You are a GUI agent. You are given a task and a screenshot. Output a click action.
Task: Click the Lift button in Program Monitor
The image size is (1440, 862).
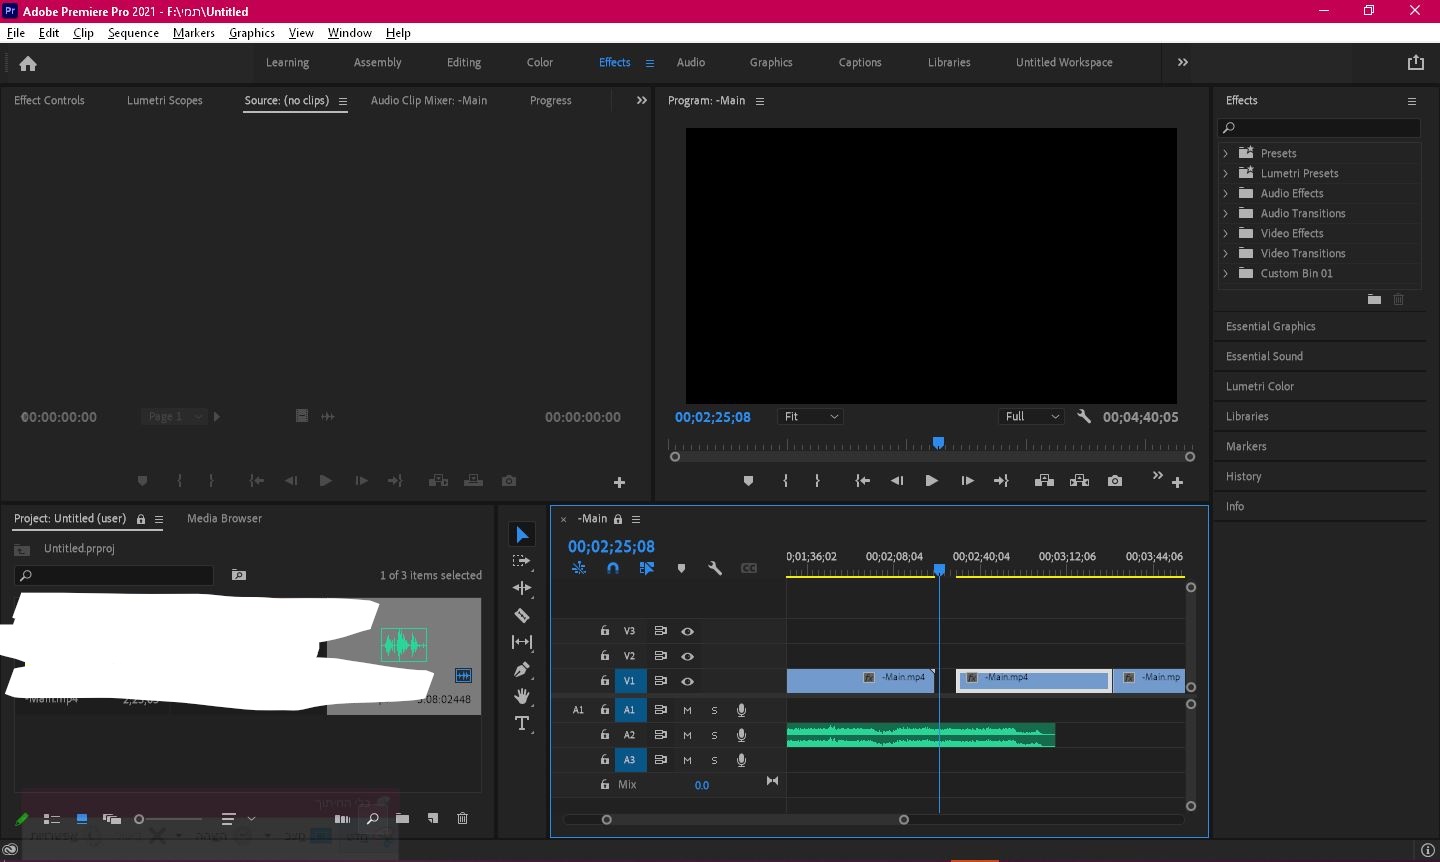click(1044, 481)
